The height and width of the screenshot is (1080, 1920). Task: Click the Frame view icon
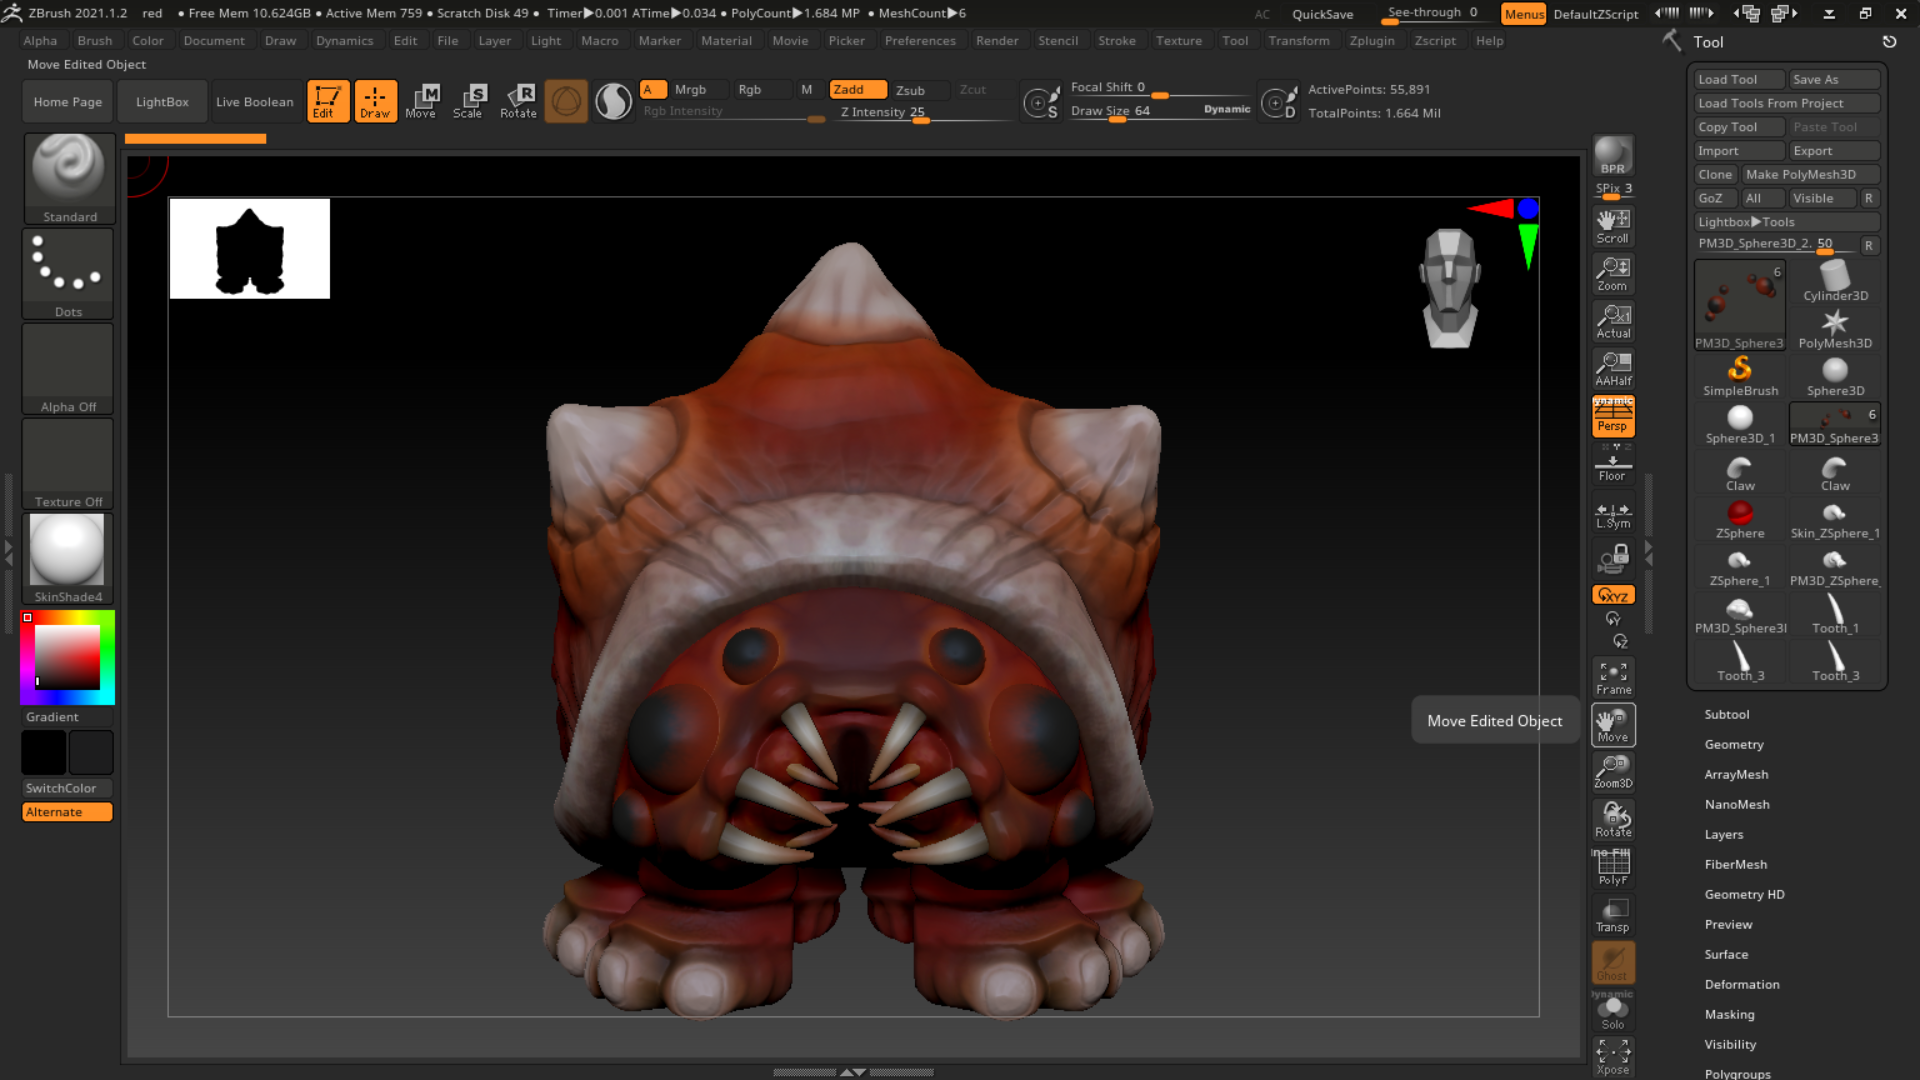[x=1612, y=677]
